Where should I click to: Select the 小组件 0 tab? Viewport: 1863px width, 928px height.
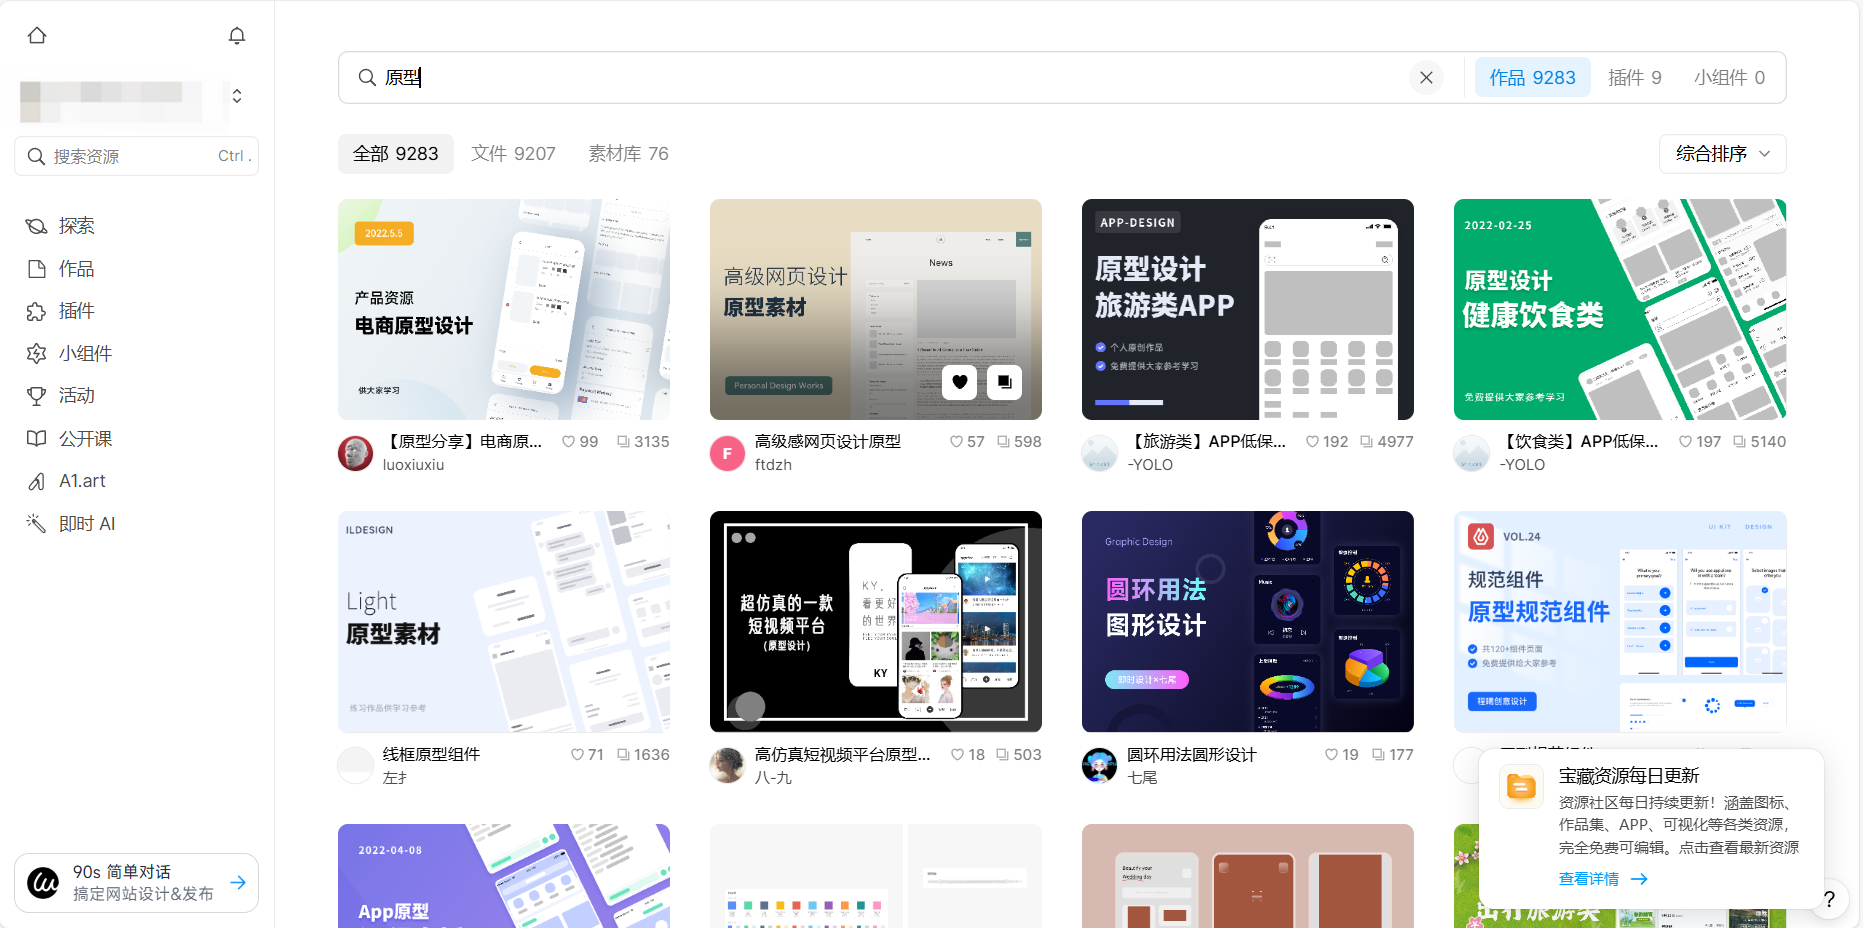[x=1729, y=78]
